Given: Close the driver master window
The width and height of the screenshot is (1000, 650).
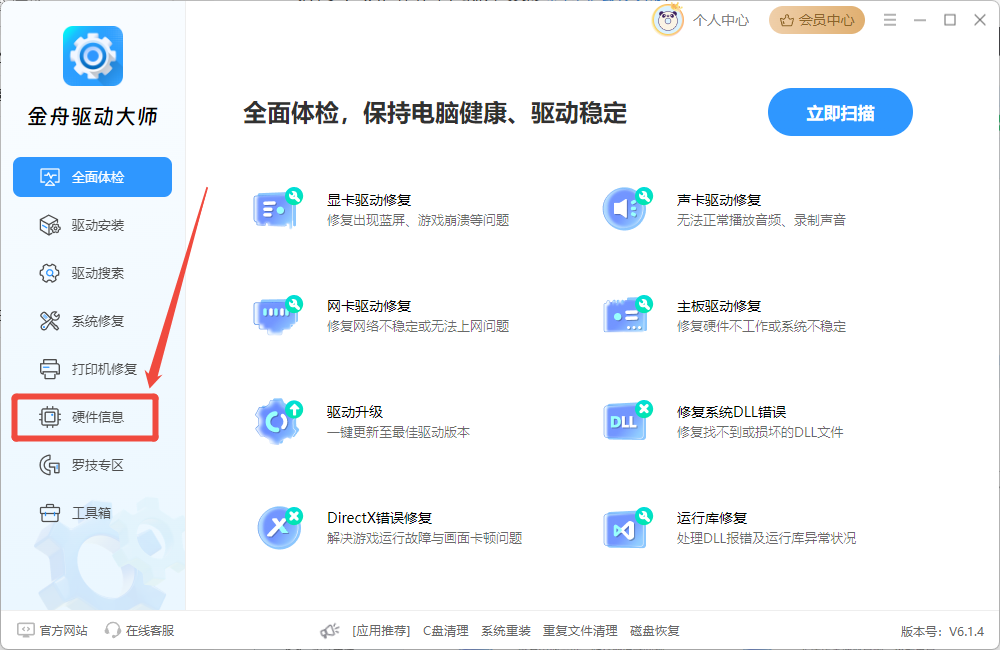Looking at the screenshot, I should pos(980,20).
